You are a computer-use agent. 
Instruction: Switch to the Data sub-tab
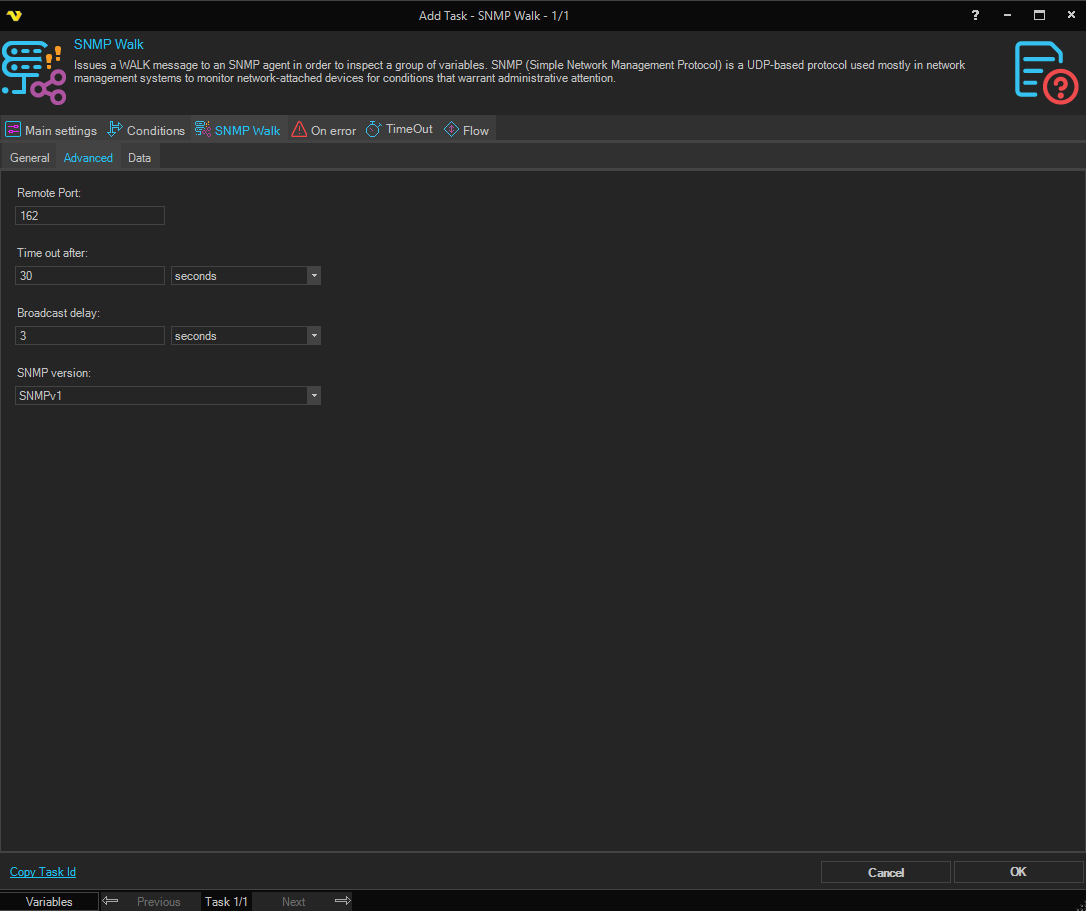(140, 158)
